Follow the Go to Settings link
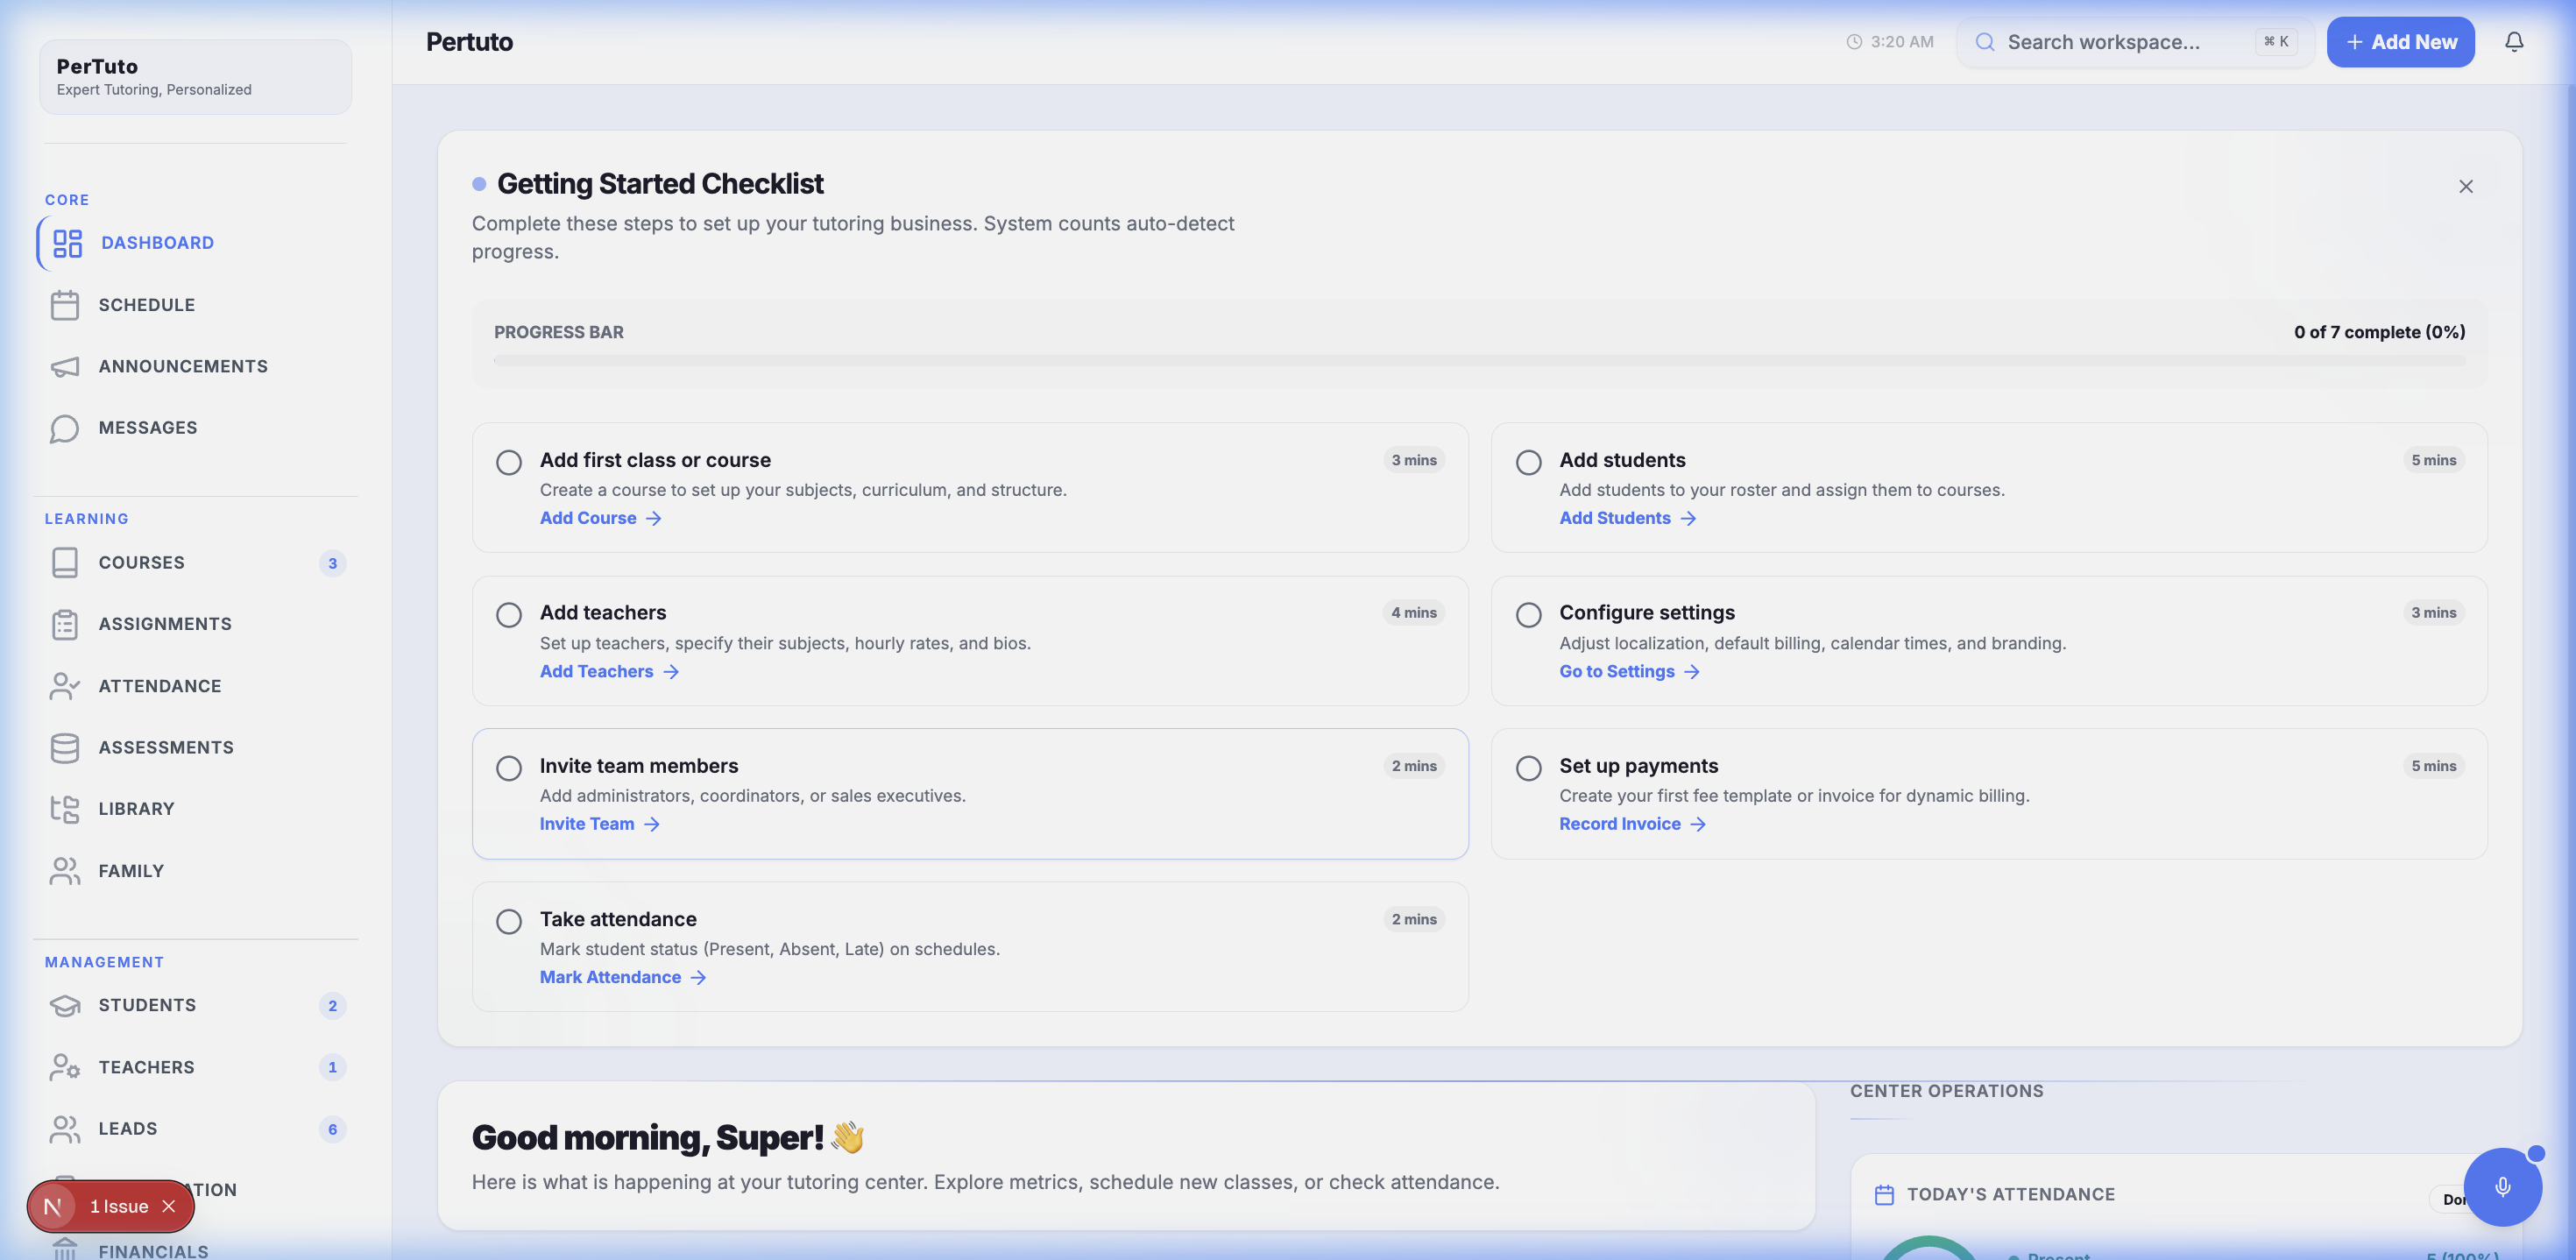The height and width of the screenshot is (1260, 2576). [x=1629, y=672]
